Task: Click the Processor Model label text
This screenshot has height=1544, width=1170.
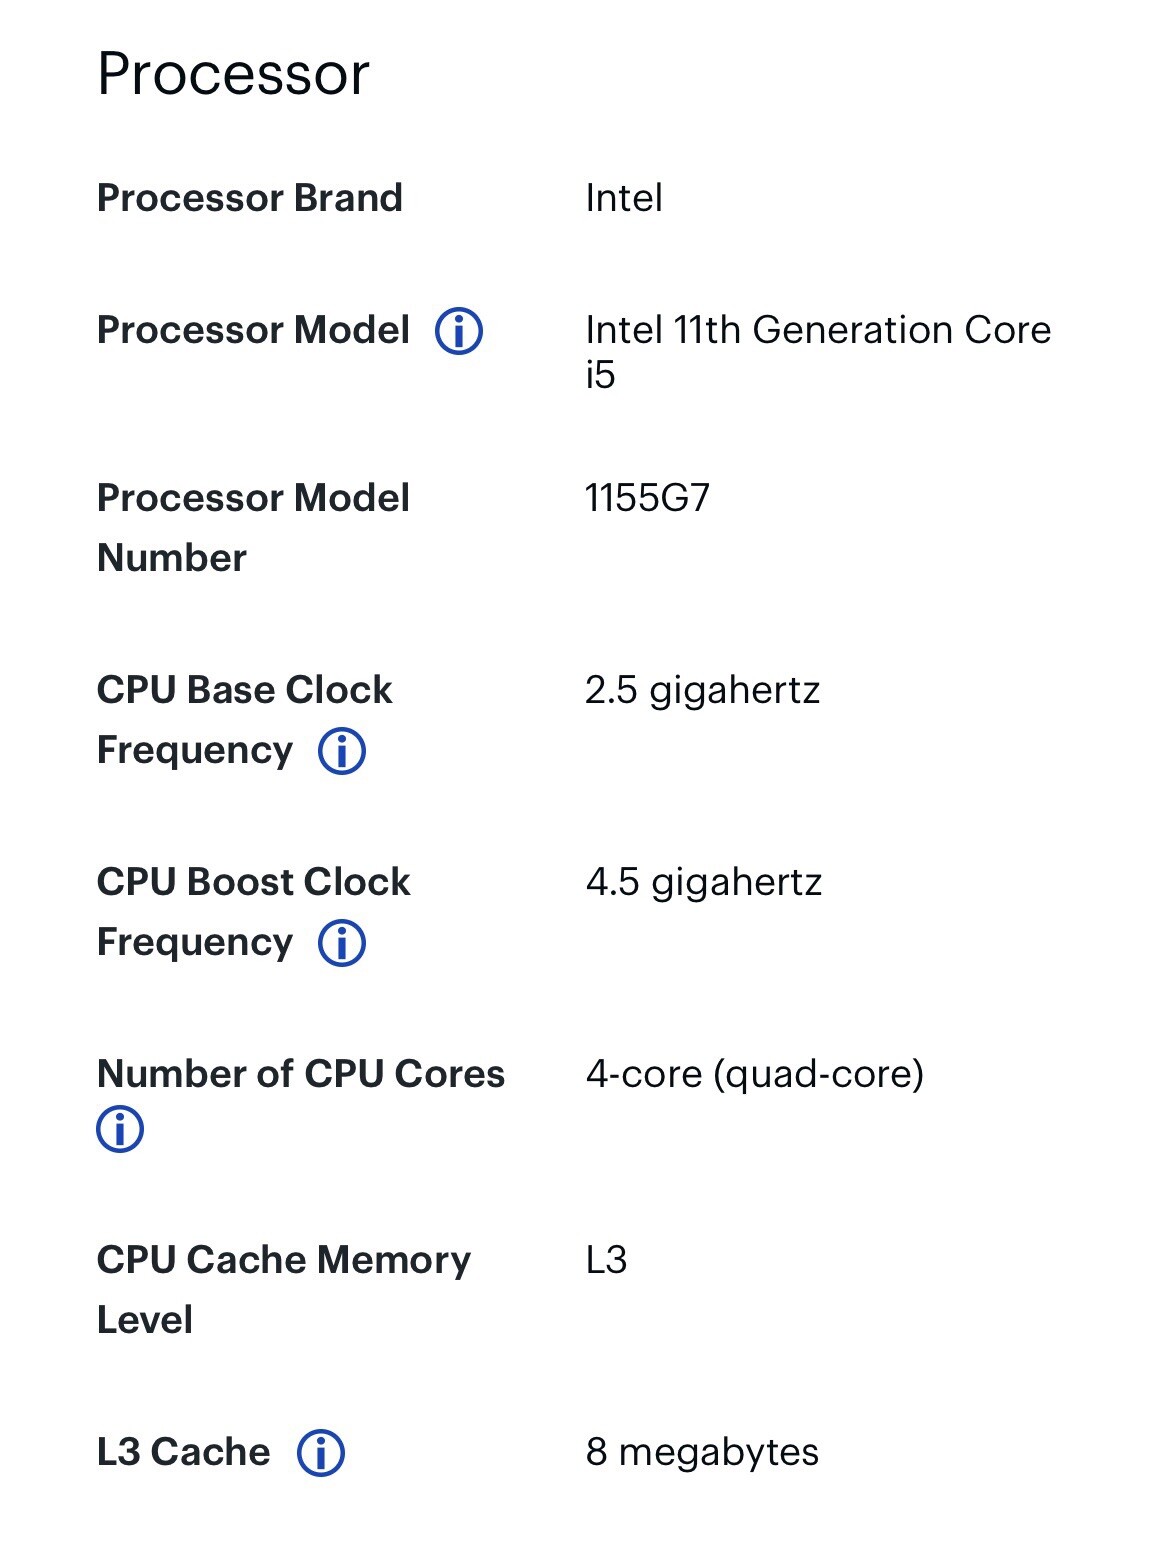Action: pyautogui.click(x=253, y=330)
